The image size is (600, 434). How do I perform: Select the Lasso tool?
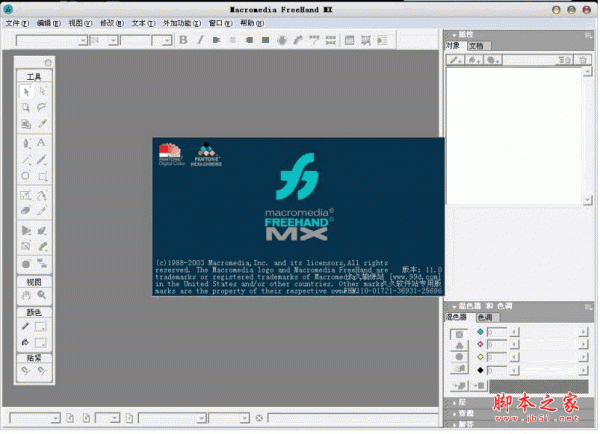[42, 108]
